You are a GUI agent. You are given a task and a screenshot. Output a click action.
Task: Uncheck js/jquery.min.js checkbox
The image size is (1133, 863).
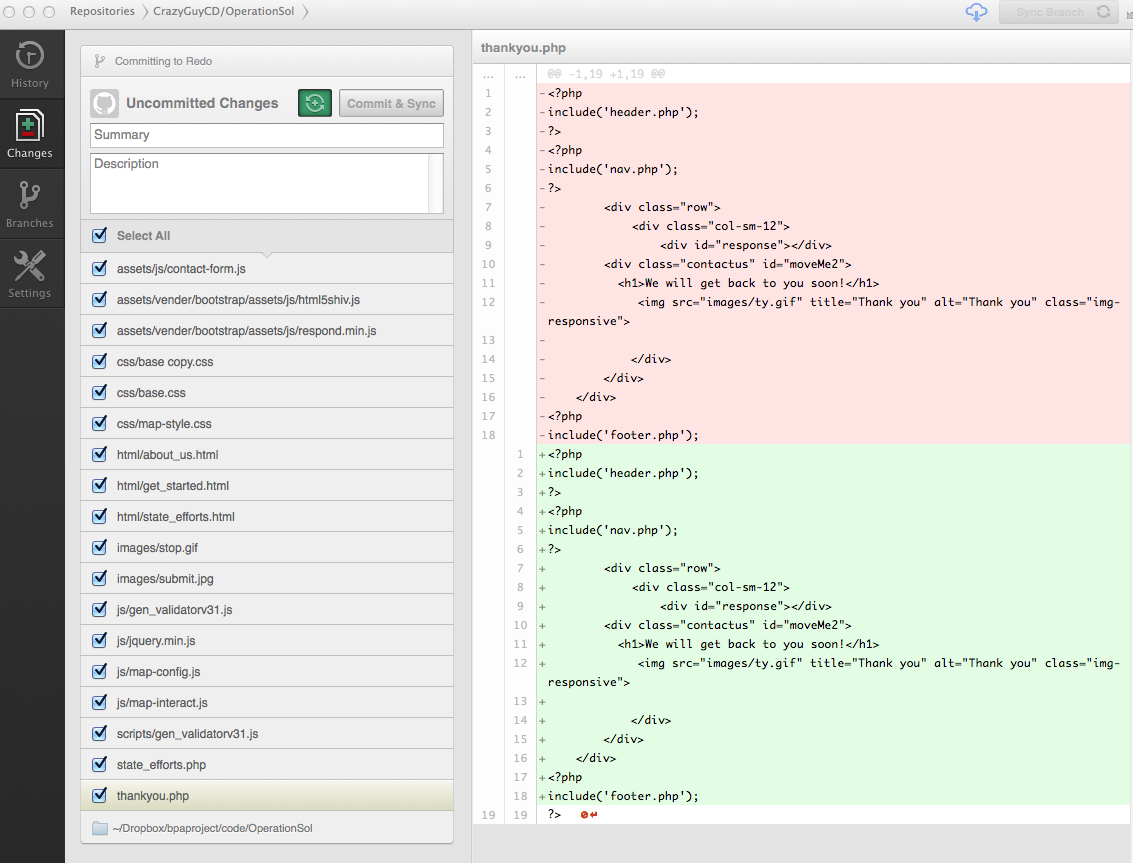[x=100, y=641]
